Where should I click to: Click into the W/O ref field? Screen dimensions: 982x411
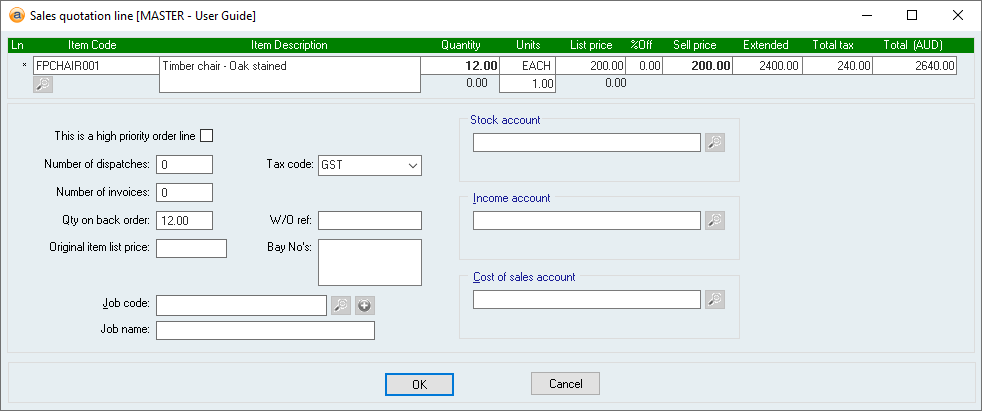(x=370, y=221)
